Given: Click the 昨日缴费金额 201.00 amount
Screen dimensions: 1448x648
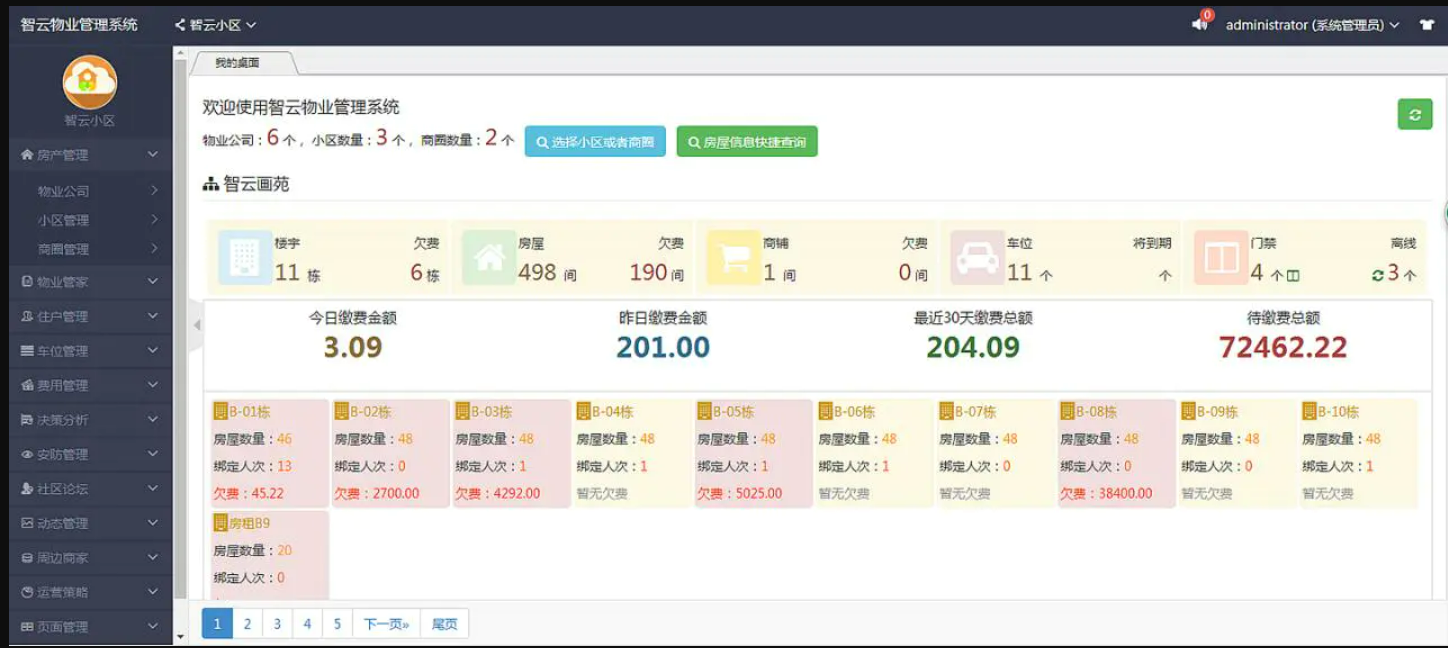Looking at the screenshot, I should 663,348.
